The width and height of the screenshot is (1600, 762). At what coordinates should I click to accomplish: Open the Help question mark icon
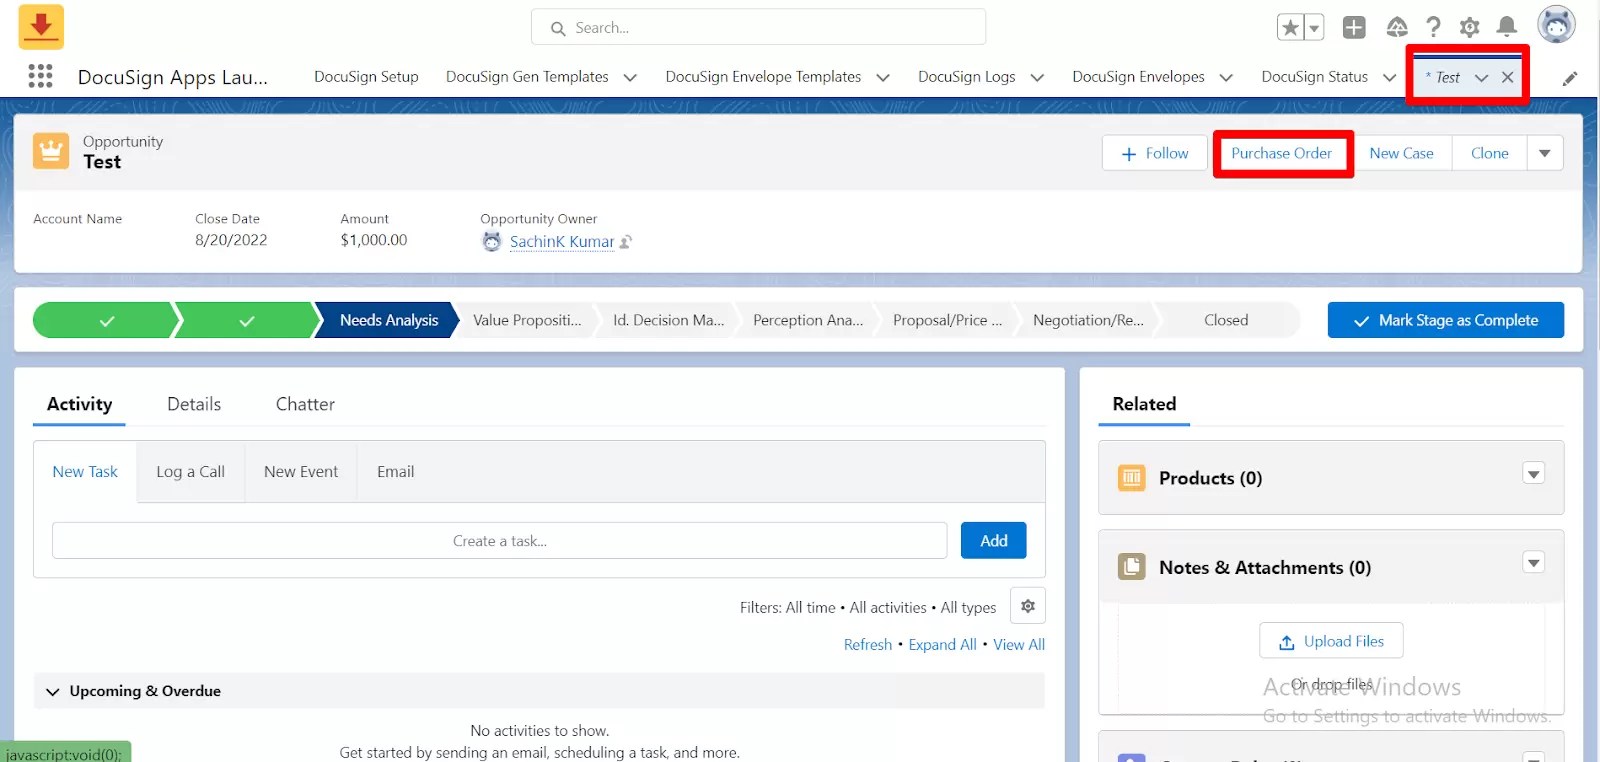1433,27
